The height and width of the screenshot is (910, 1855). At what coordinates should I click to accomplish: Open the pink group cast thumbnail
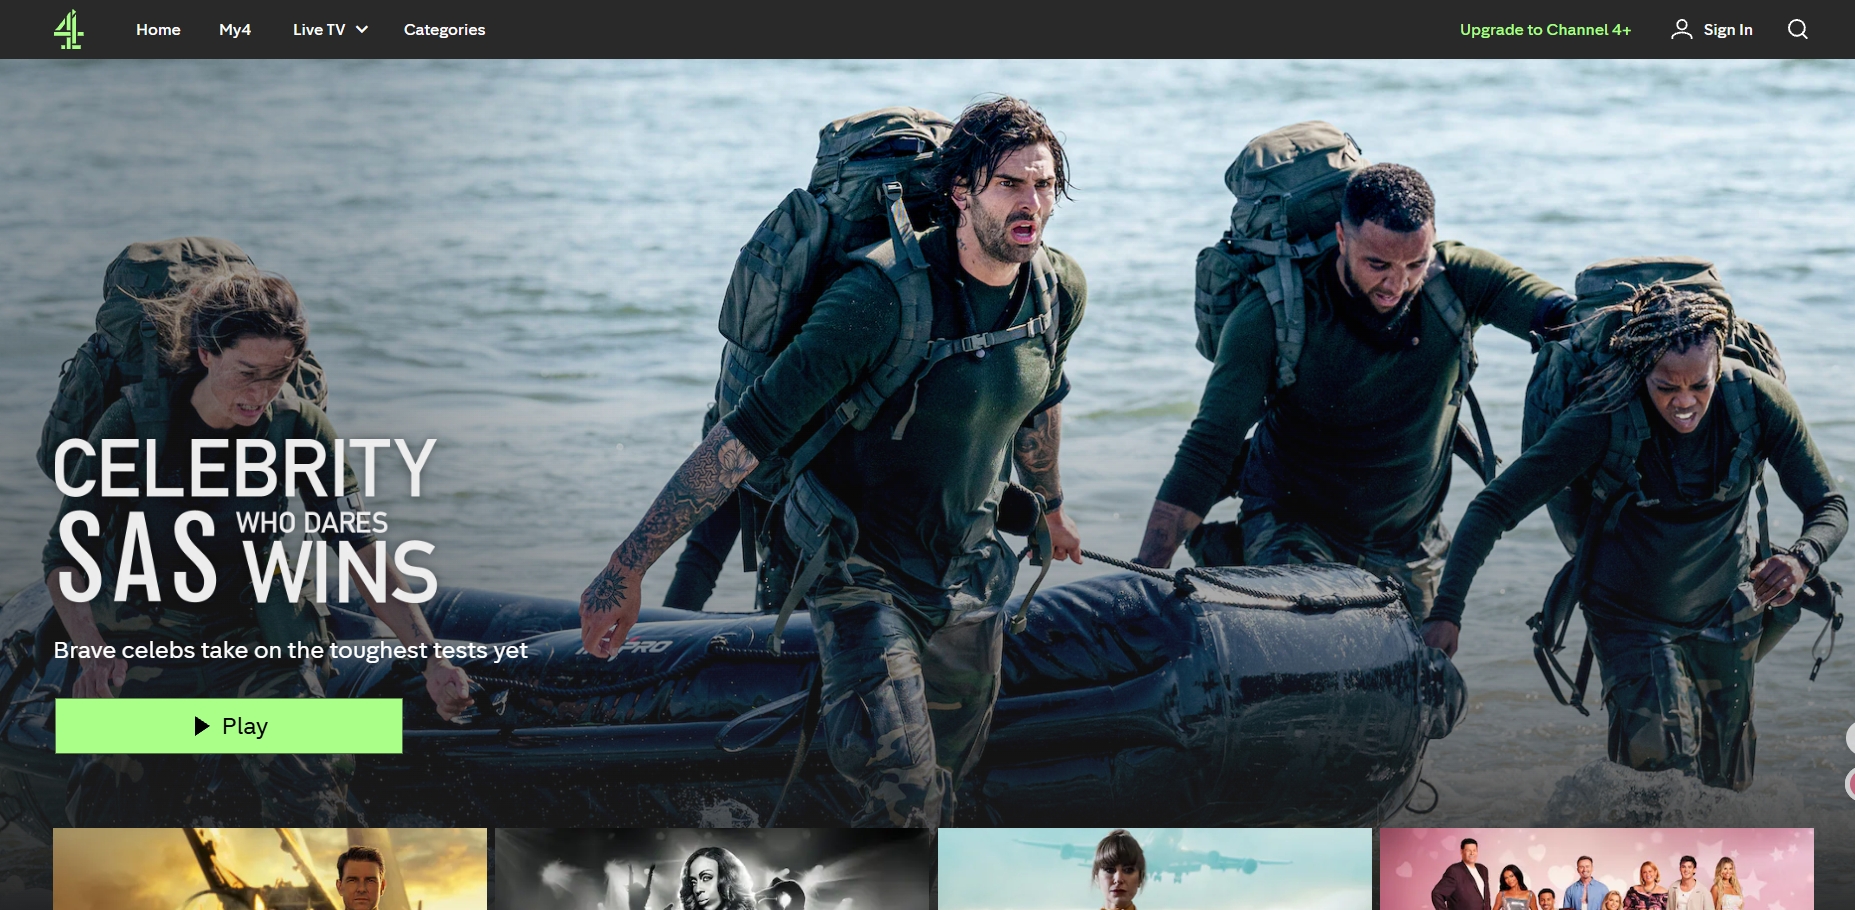point(1596,868)
